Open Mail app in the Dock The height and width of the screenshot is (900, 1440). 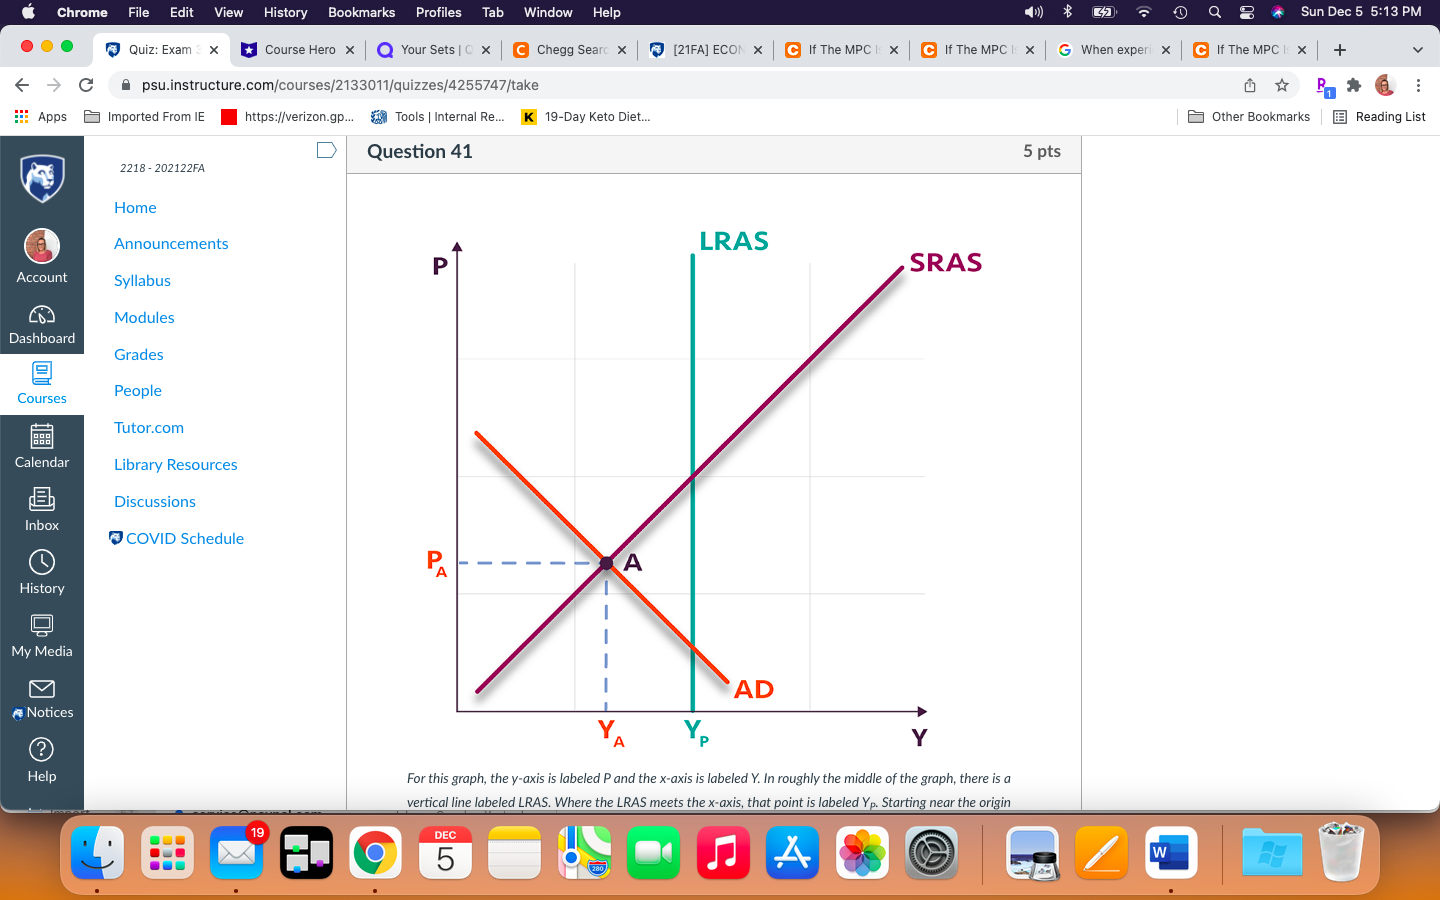point(236,853)
